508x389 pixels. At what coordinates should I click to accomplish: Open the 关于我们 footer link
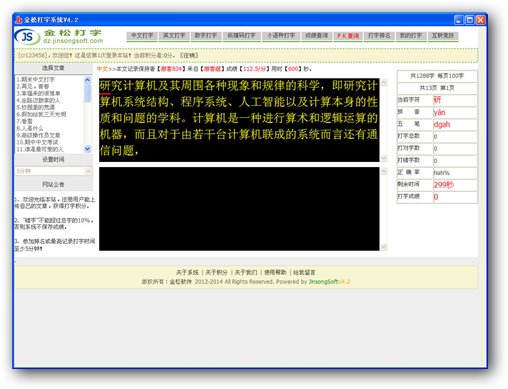point(246,272)
